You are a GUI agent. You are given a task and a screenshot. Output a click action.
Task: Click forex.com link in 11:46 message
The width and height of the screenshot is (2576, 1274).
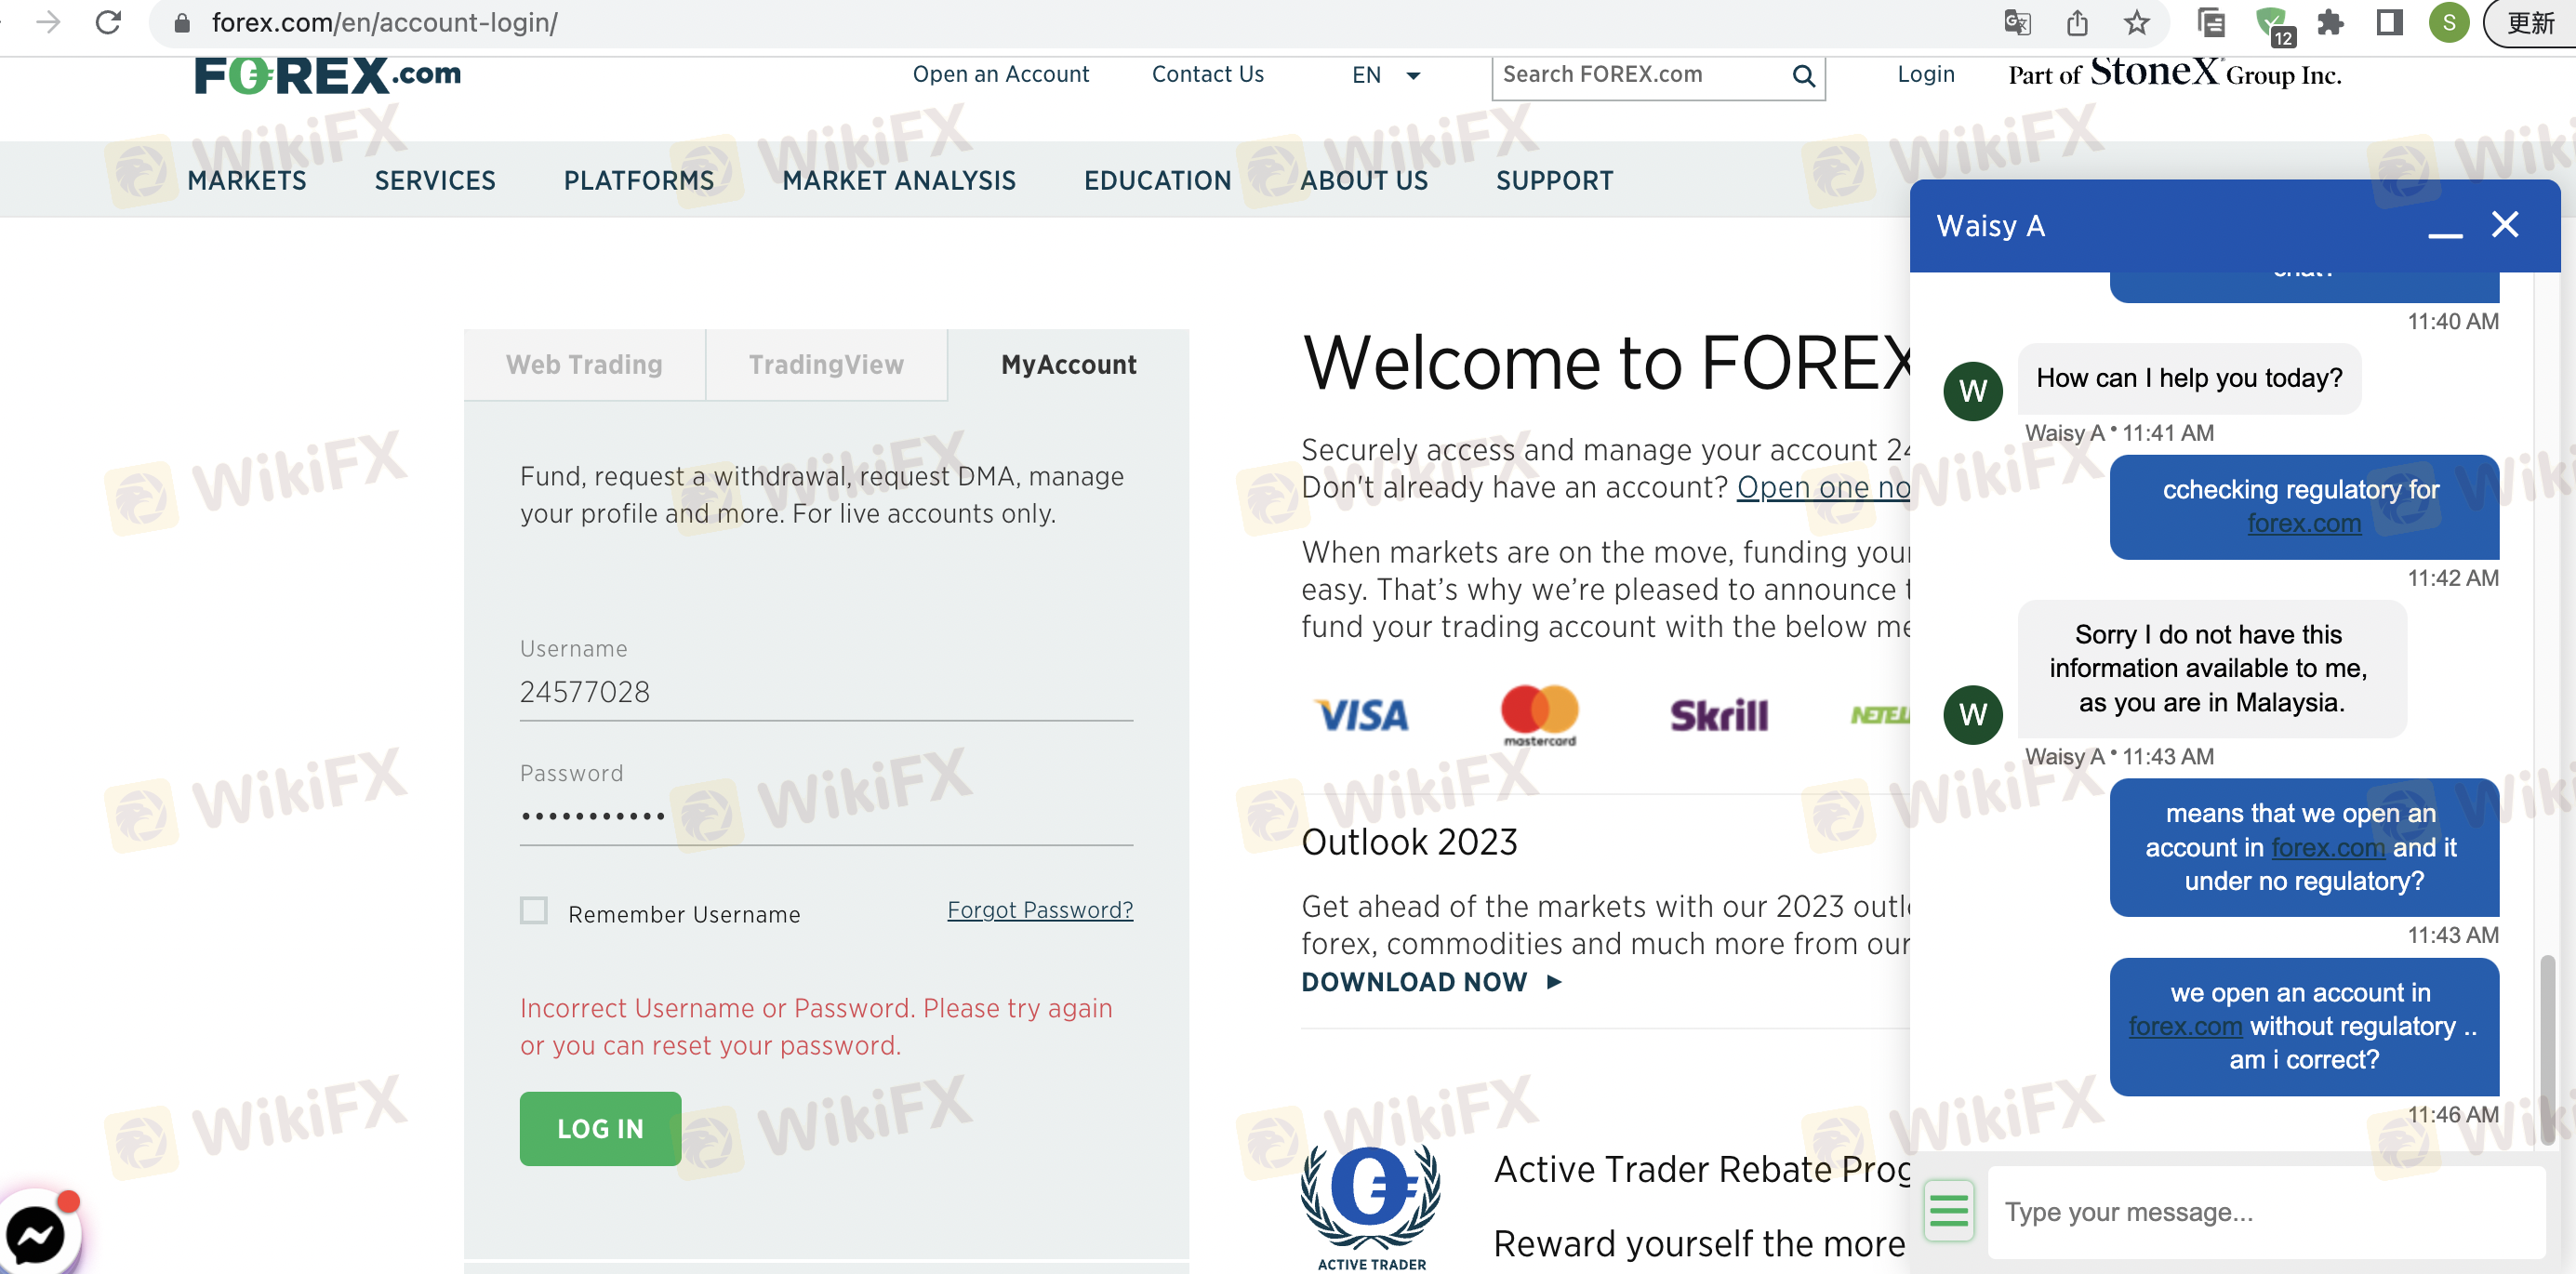[2185, 1026]
